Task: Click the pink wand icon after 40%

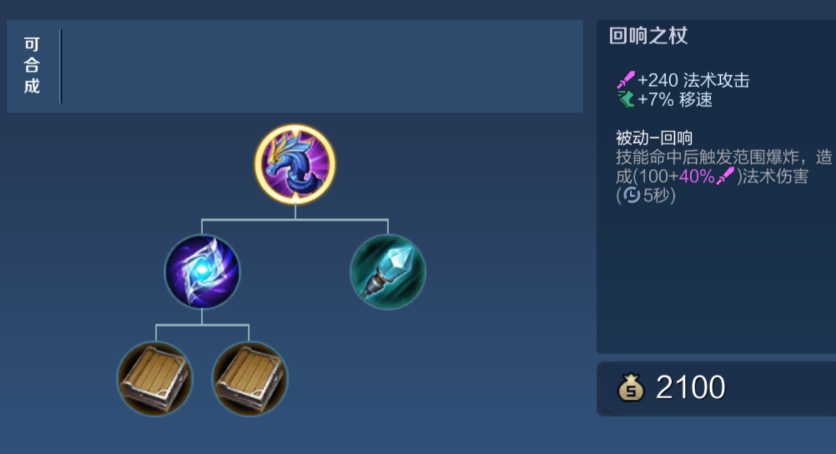Action: [x=726, y=176]
